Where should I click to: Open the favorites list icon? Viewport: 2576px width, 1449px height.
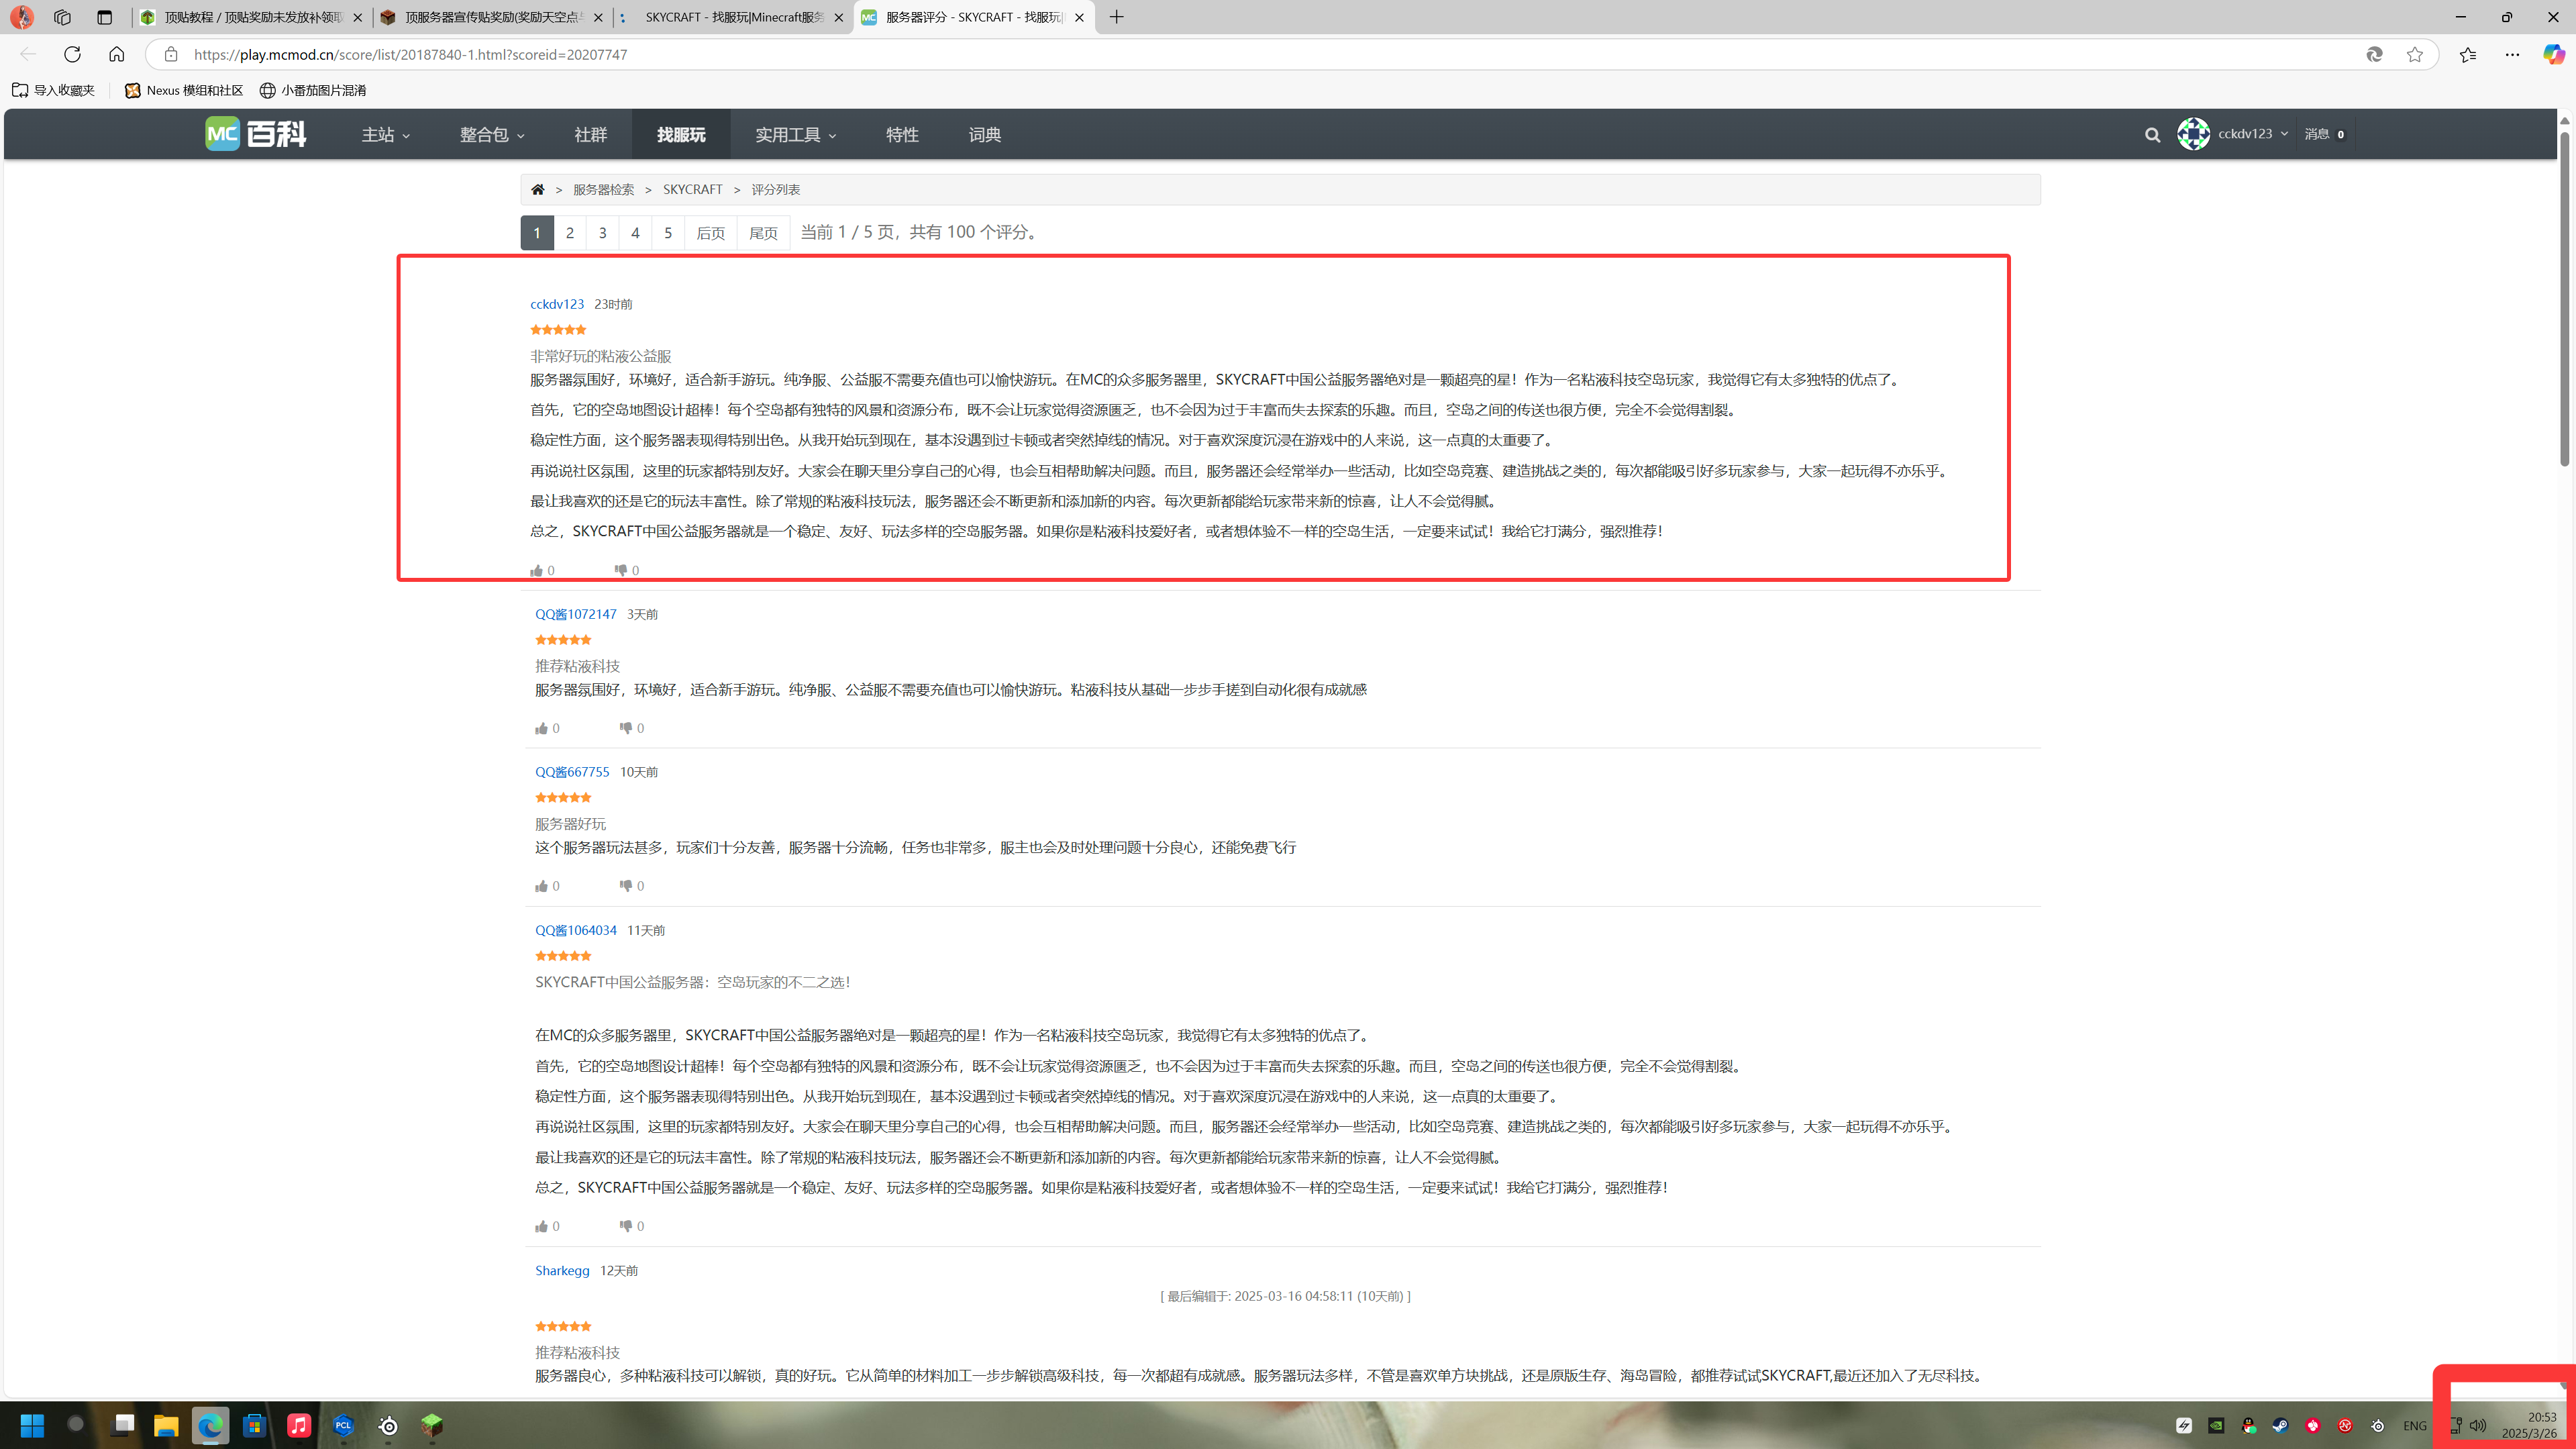(x=2468, y=54)
